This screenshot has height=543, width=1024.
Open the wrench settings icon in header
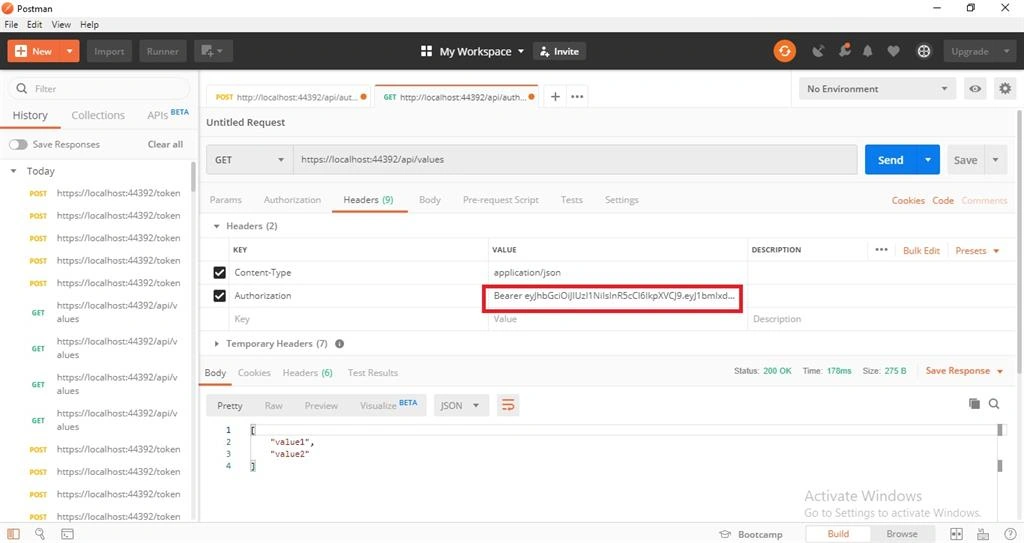(844, 50)
